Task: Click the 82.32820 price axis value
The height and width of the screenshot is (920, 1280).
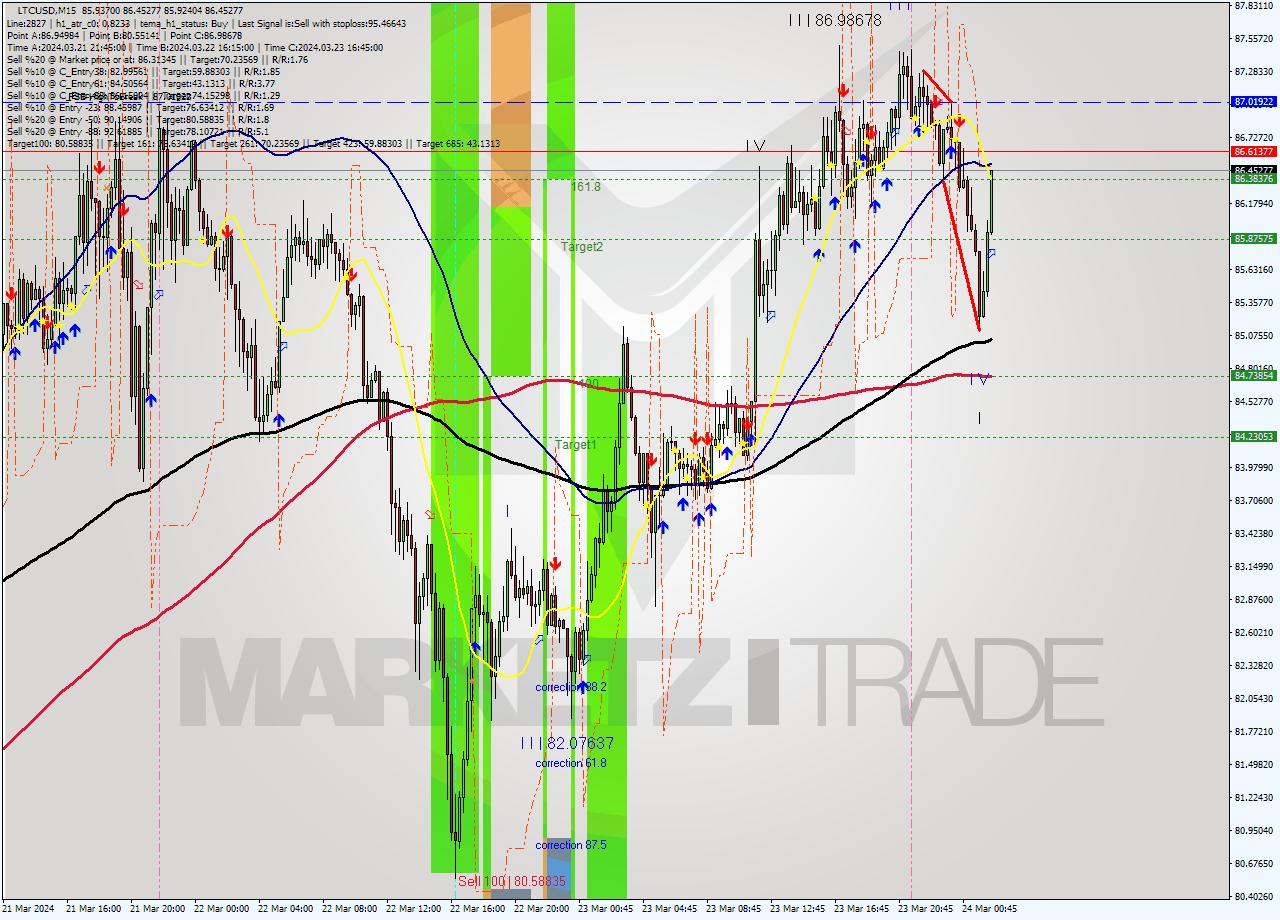Action: (1254, 666)
